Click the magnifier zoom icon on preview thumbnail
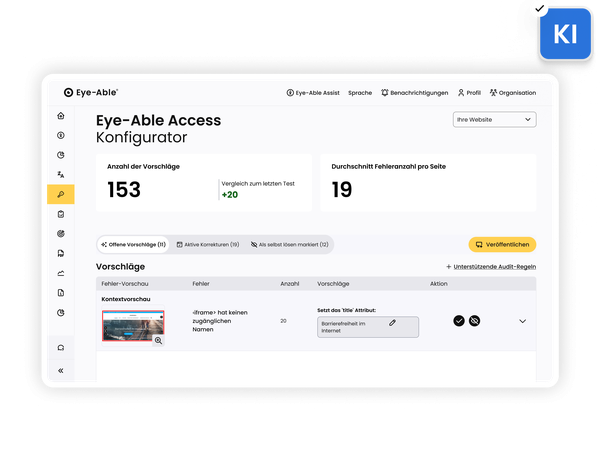Image resolution: width=600 pixels, height=461 pixels. 158,341
